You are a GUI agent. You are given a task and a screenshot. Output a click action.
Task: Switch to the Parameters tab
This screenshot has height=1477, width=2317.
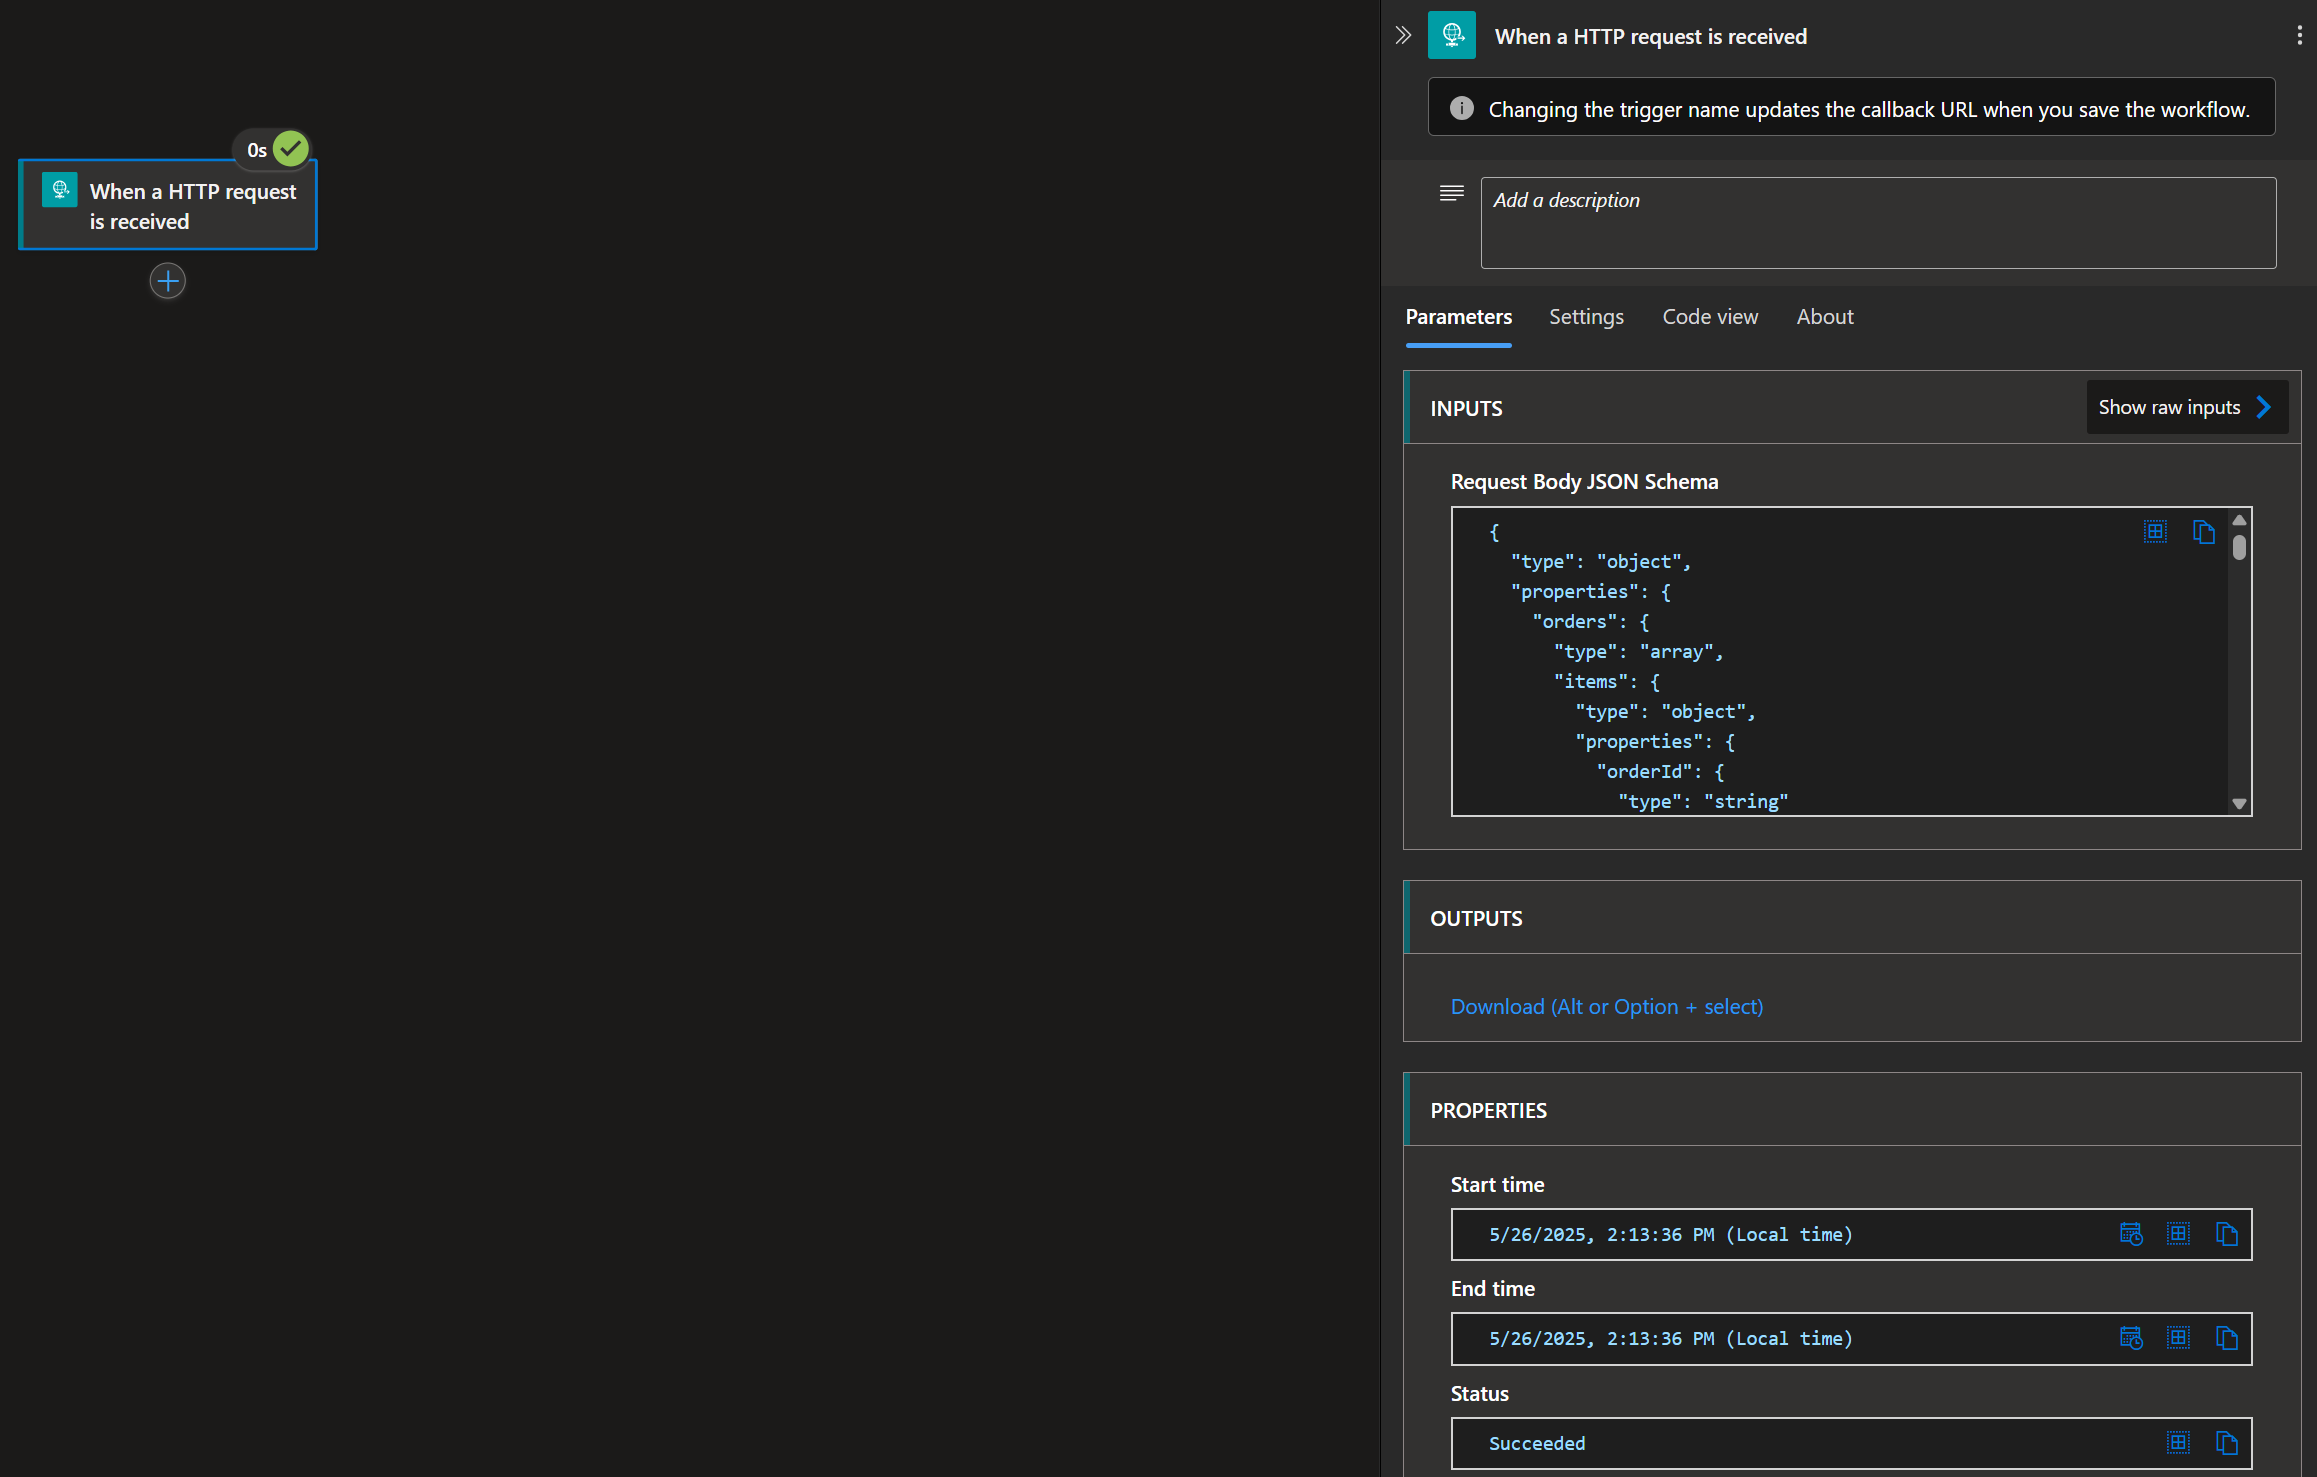tap(1458, 317)
